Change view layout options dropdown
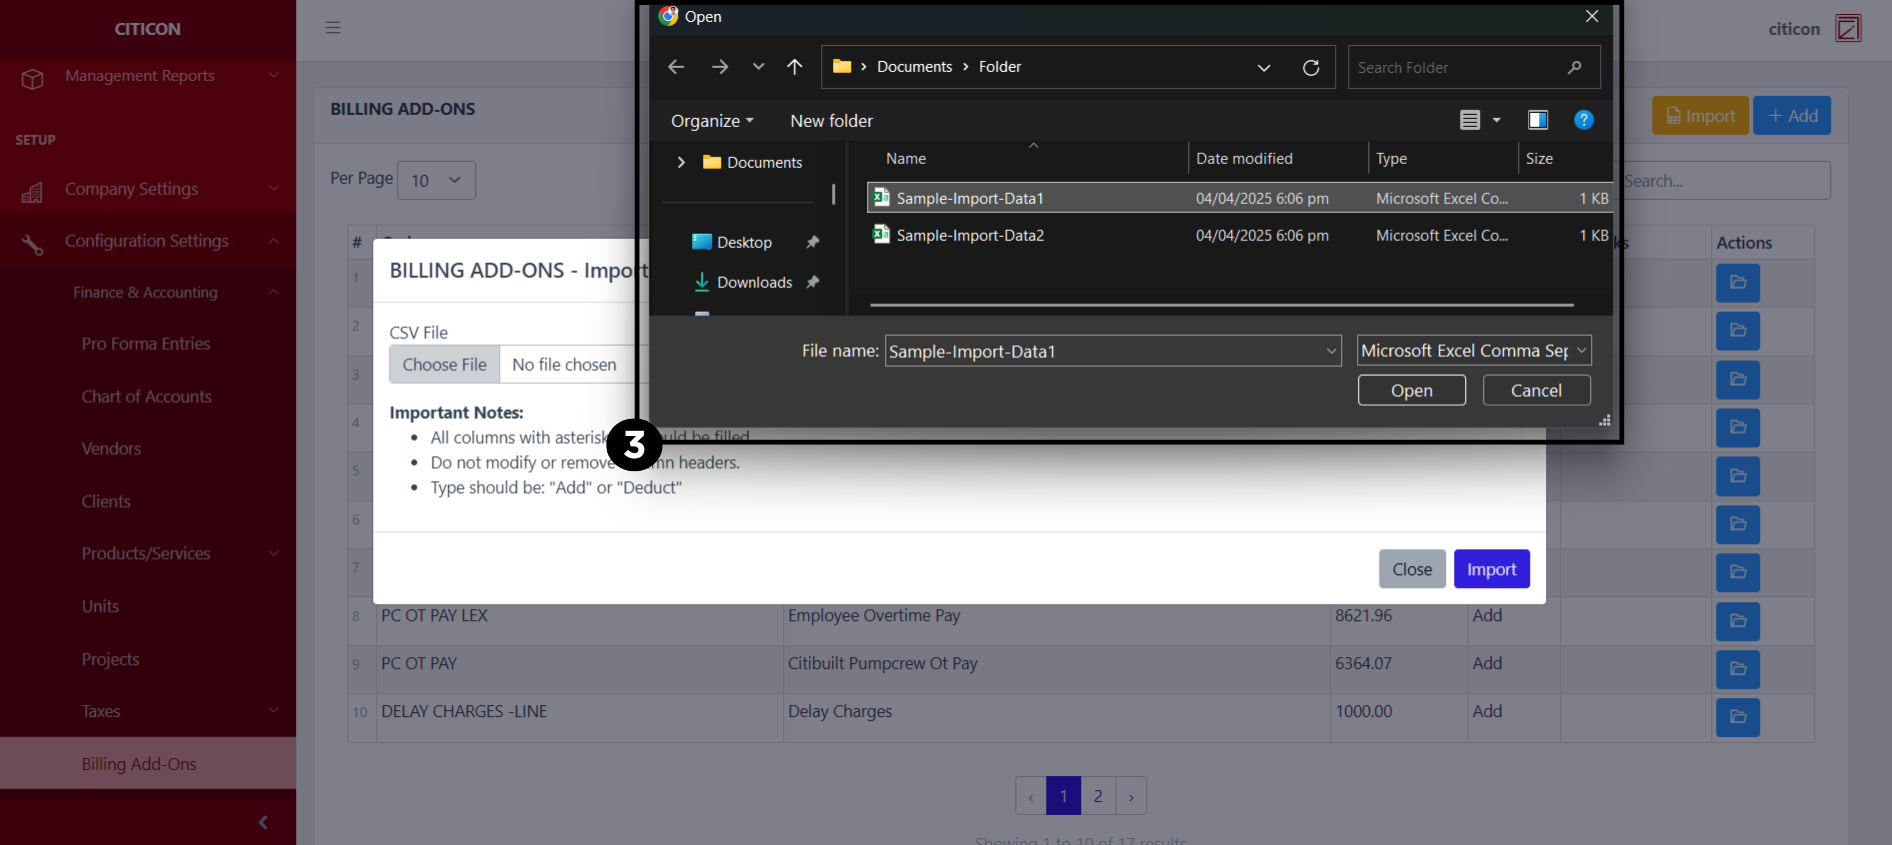1892x845 pixels. click(1496, 120)
